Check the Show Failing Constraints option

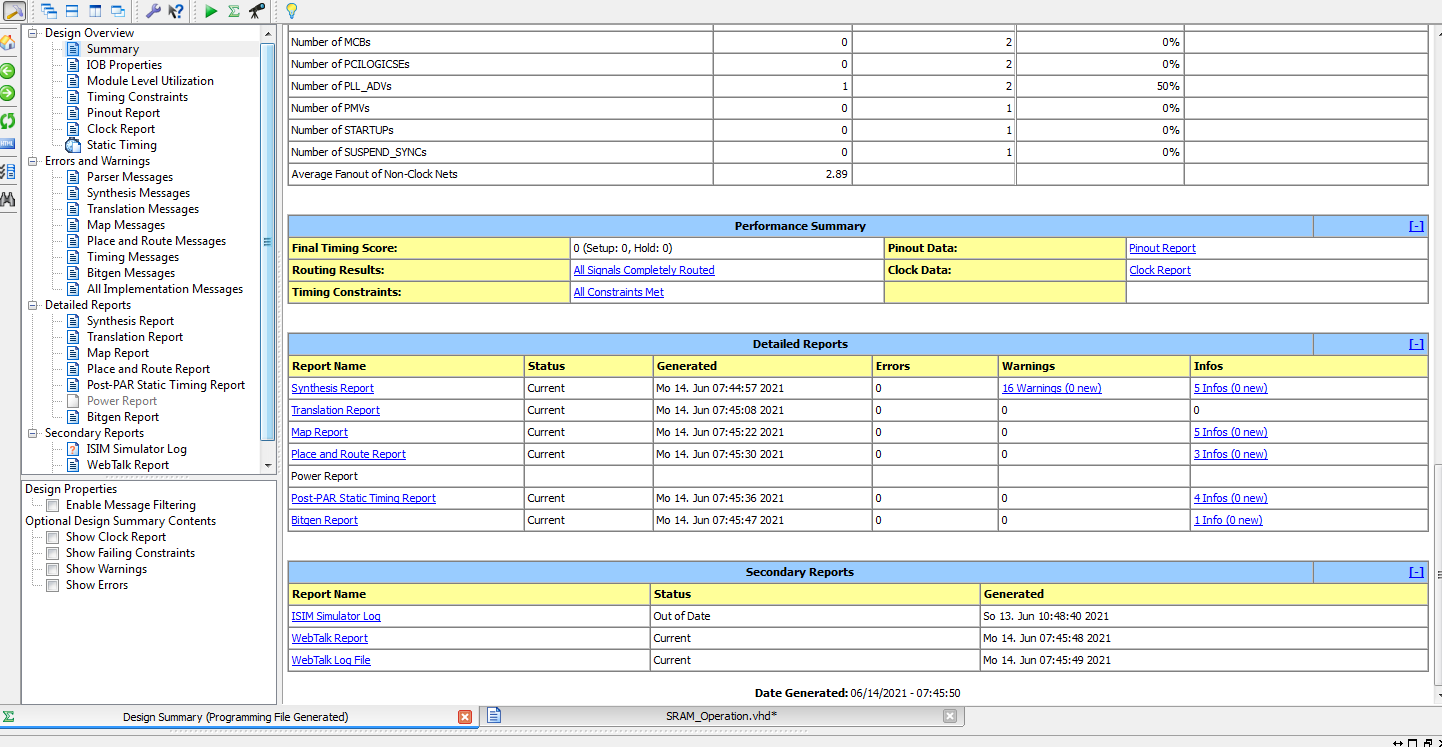click(52, 553)
